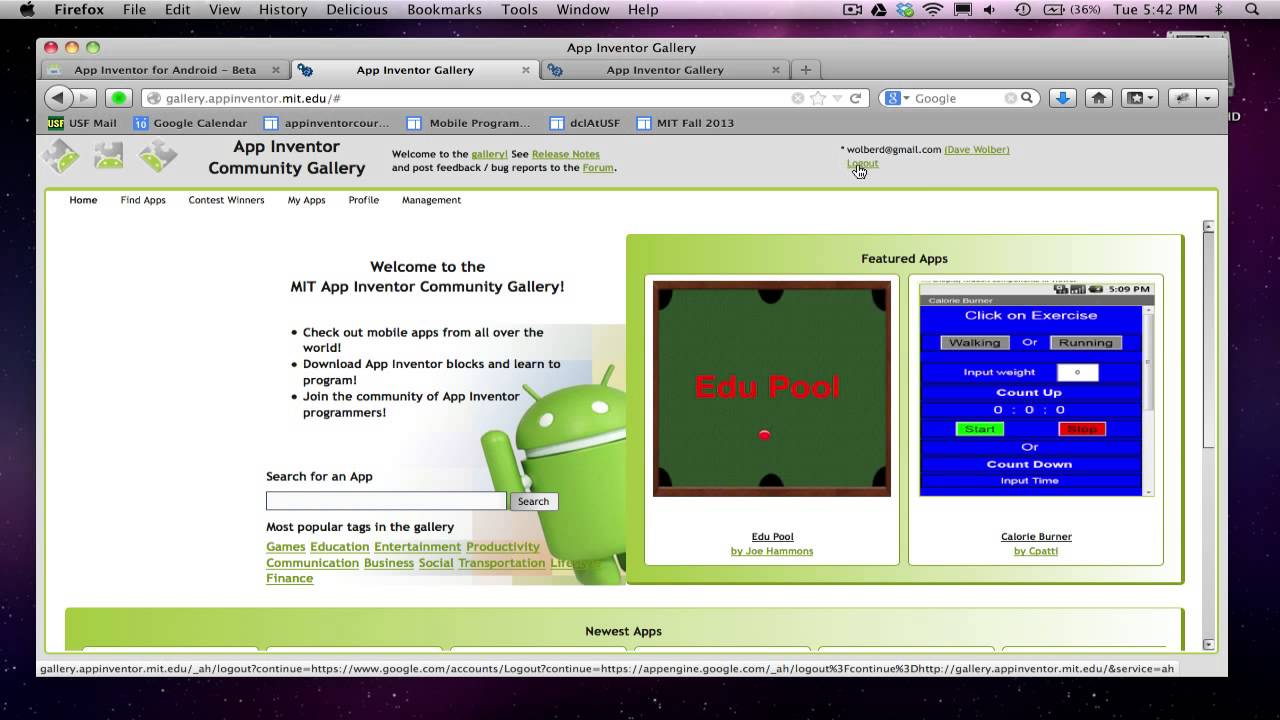Click the green round toolbar button
The height and width of the screenshot is (720, 1280).
(x=119, y=98)
